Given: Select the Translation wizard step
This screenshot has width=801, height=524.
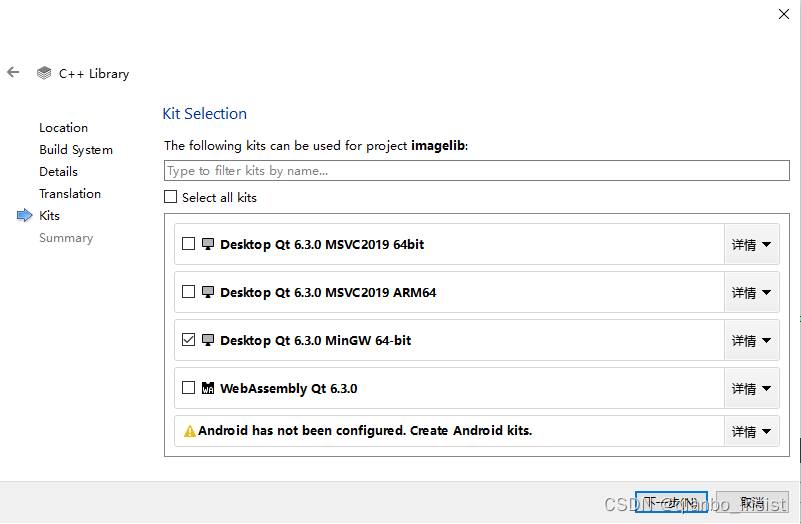Looking at the screenshot, I should coord(70,194).
